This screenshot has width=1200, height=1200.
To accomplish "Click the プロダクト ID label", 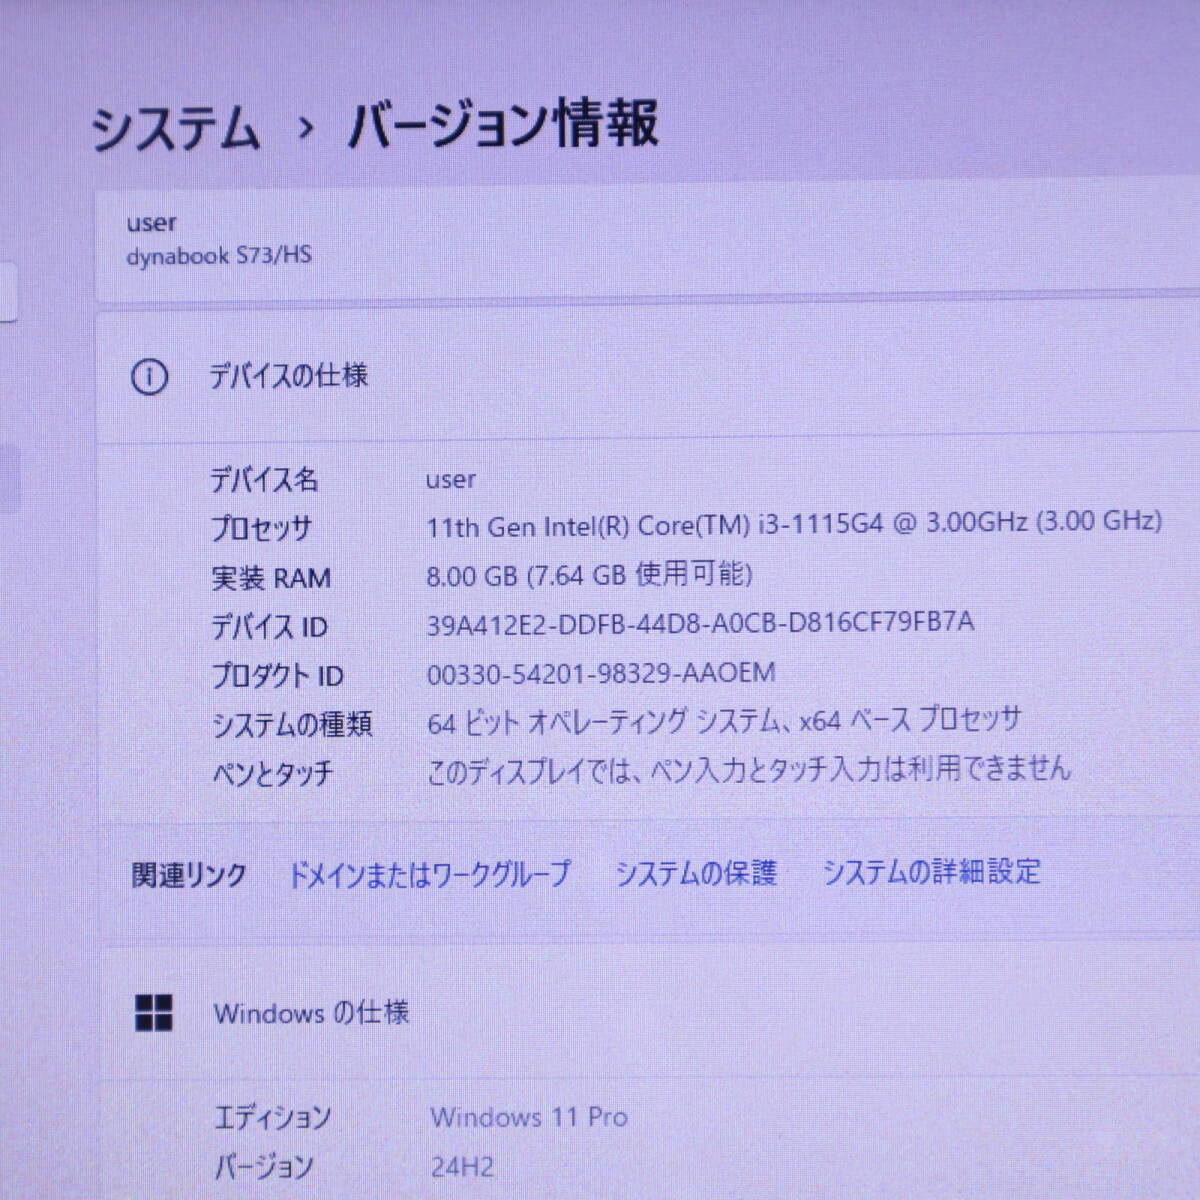I will tap(278, 676).
